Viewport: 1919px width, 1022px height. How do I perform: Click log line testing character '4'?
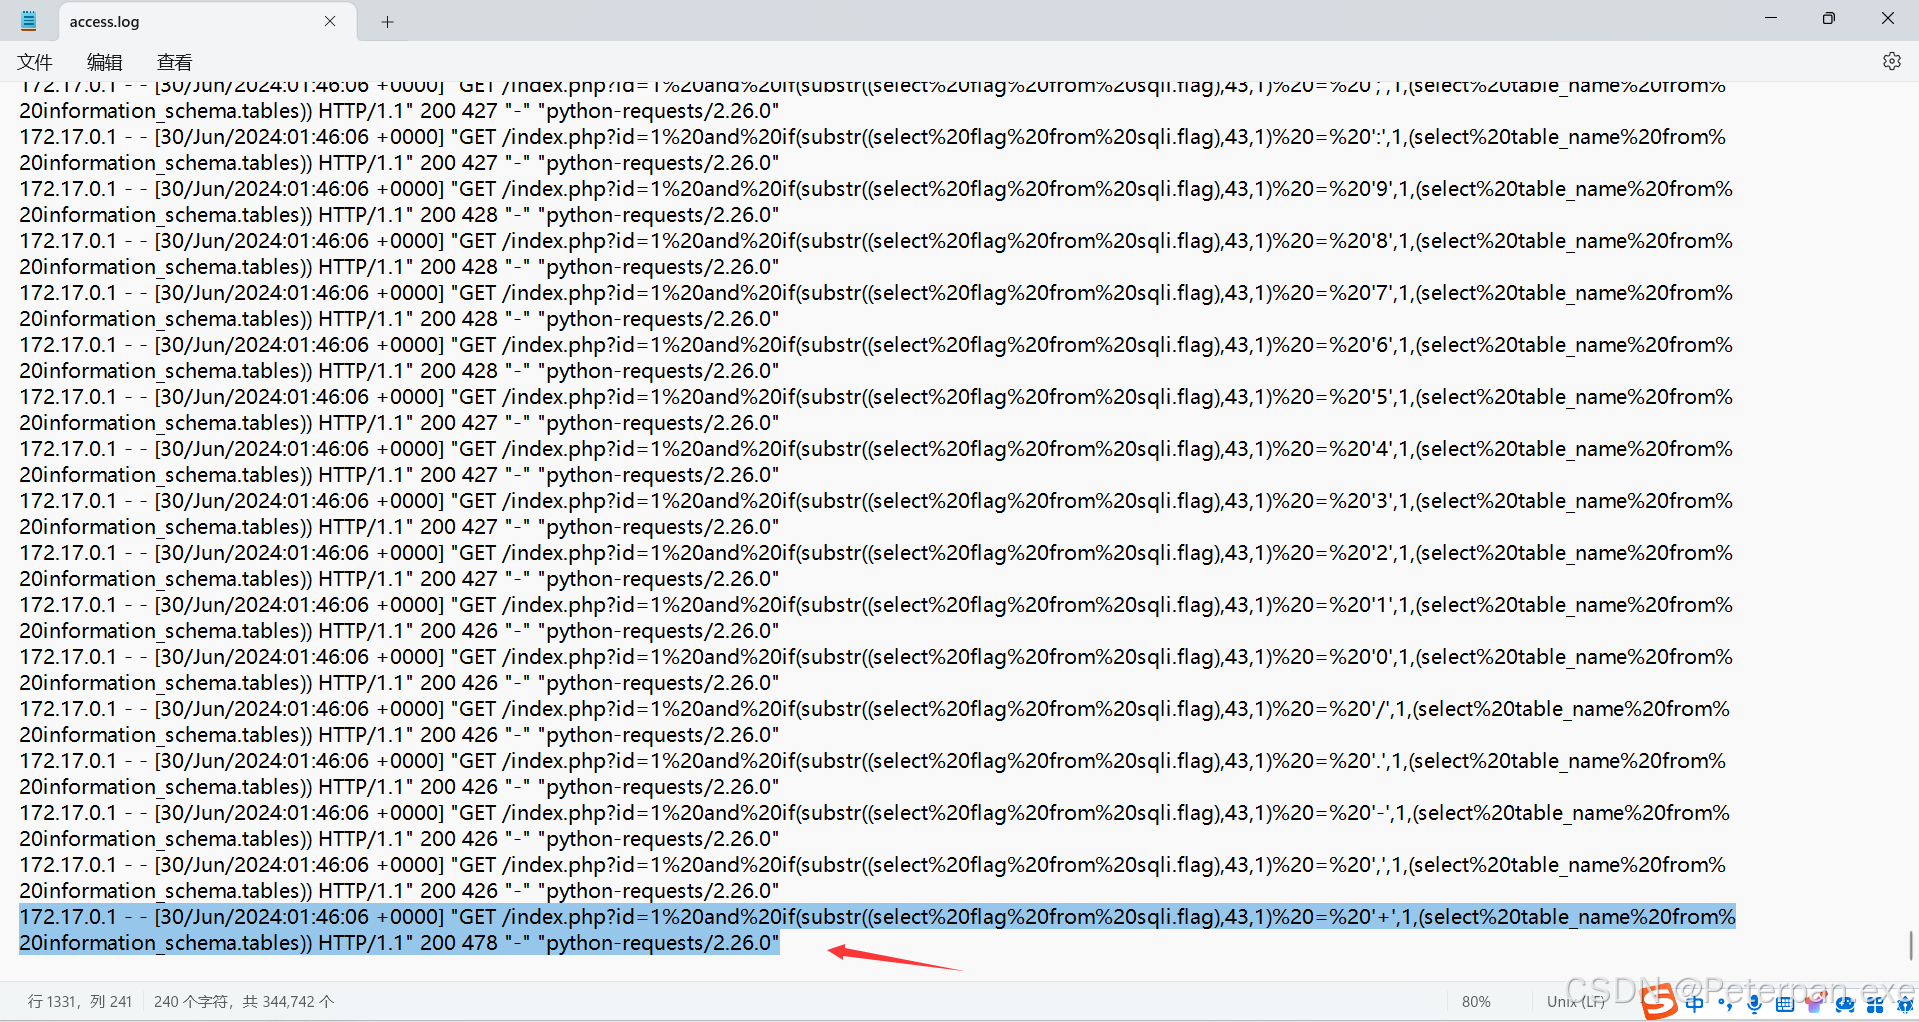tap(876, 461)
